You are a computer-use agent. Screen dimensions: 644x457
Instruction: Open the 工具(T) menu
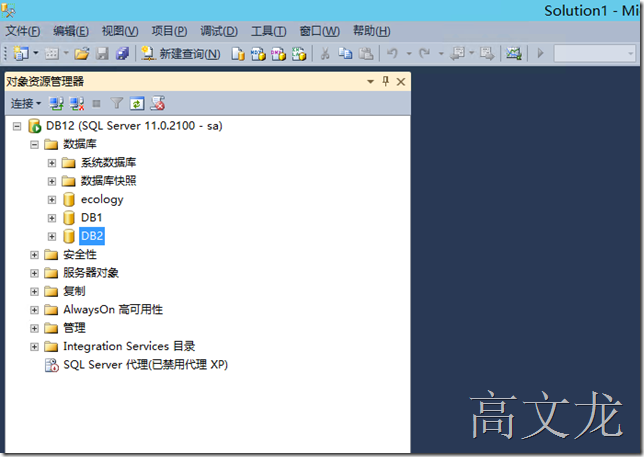tap(269, 31)
